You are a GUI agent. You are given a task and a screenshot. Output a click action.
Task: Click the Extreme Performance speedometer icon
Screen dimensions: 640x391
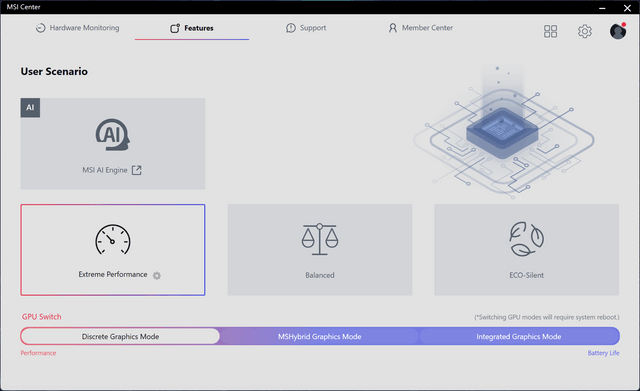pos(113,240)
